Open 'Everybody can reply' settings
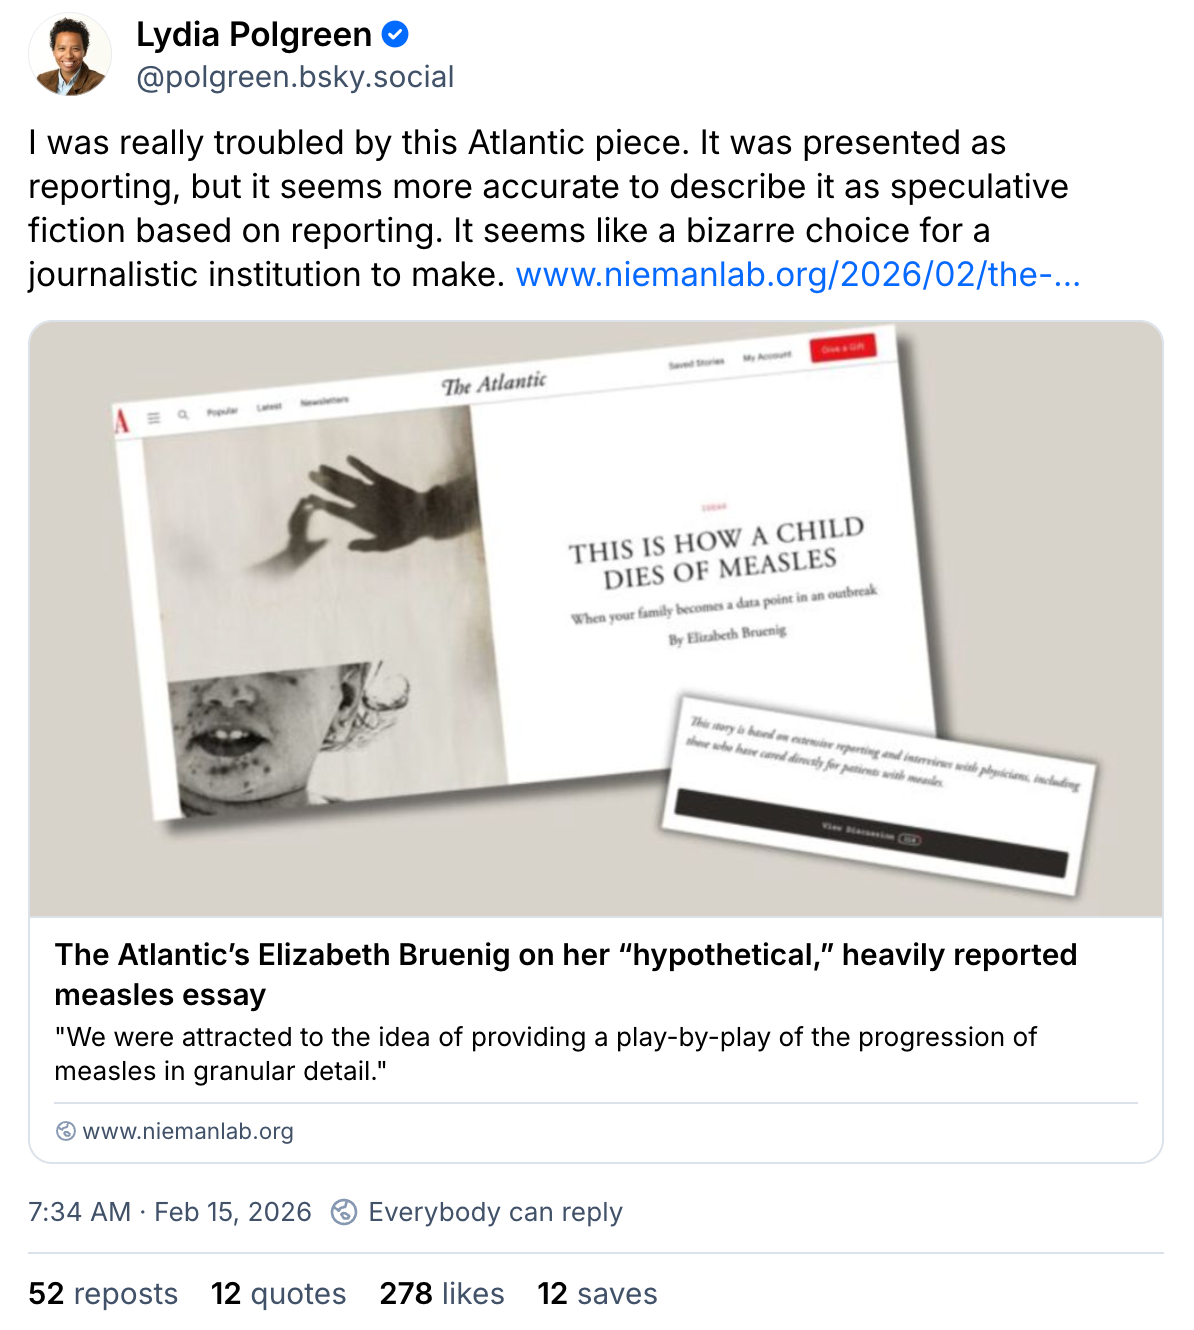Screen dimensions: 1194x1330 coord(495,1212)
